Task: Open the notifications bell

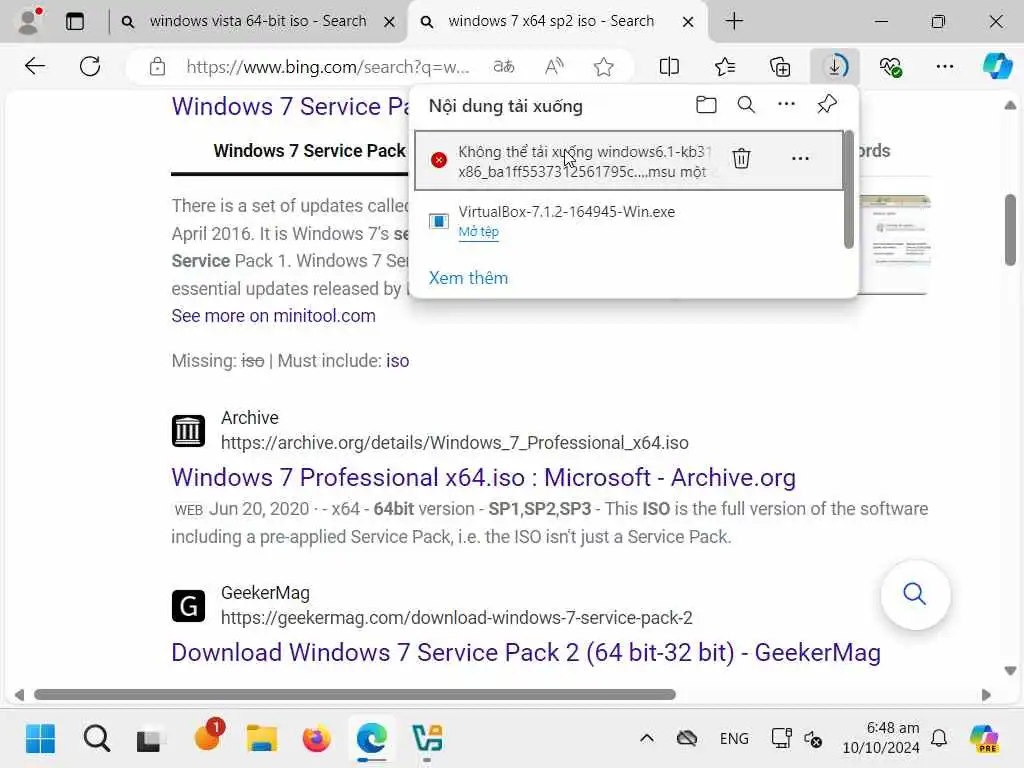Action: tap(939, 739)
